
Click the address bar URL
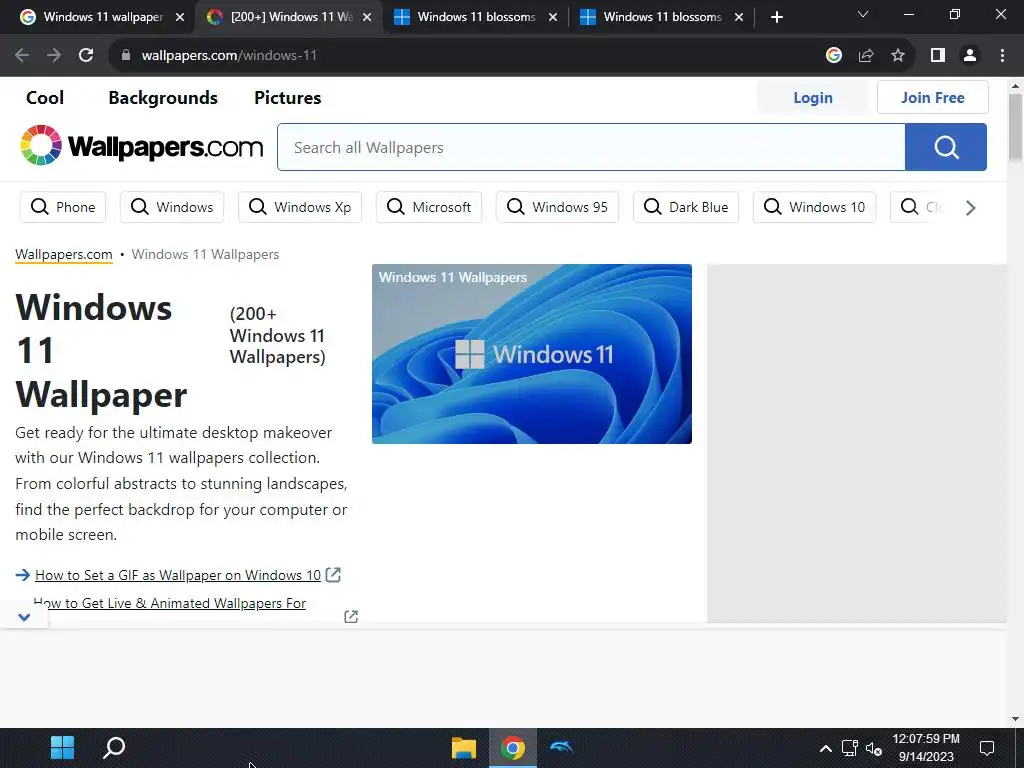(x=229, y=56)
